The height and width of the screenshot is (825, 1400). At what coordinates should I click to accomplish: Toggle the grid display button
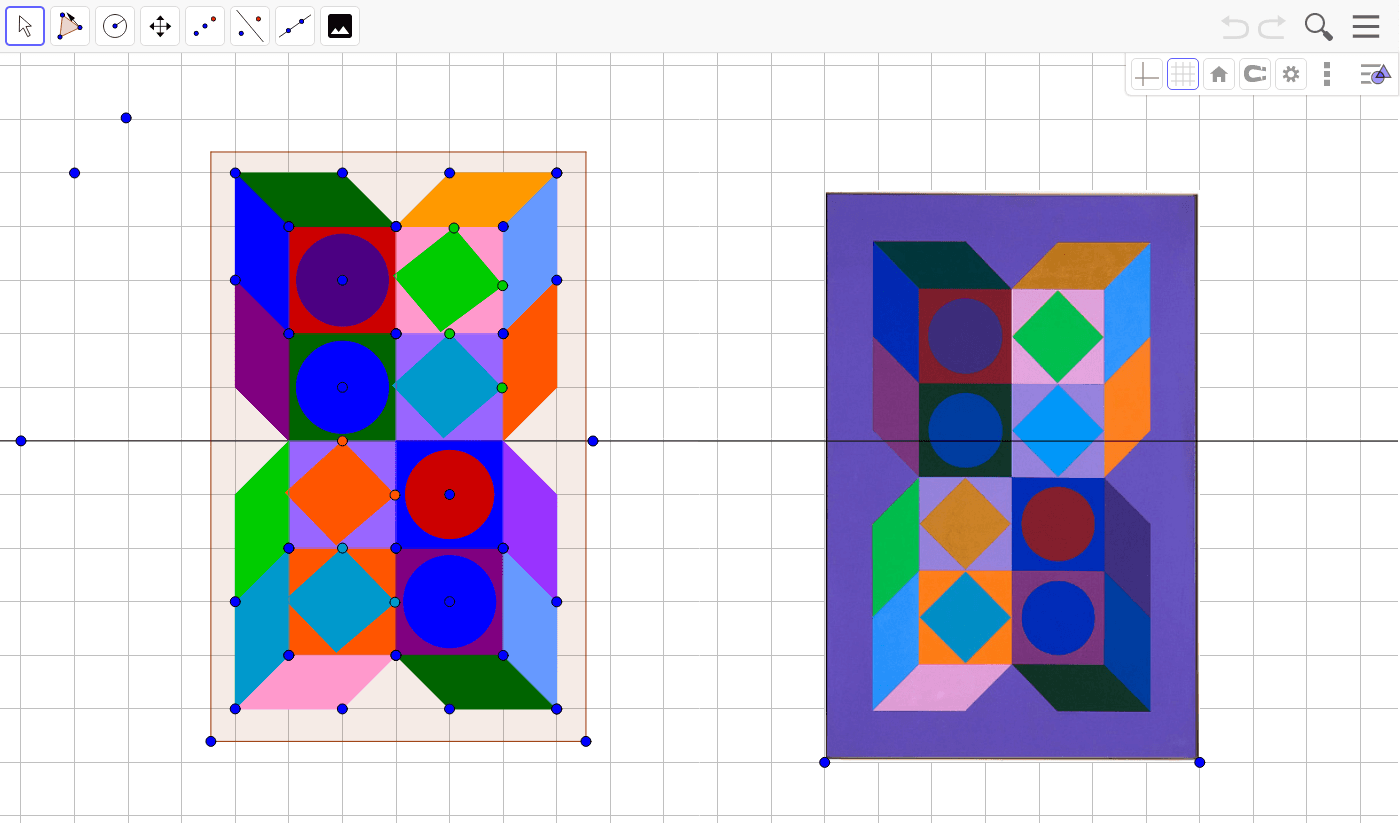coord(1183,74)
